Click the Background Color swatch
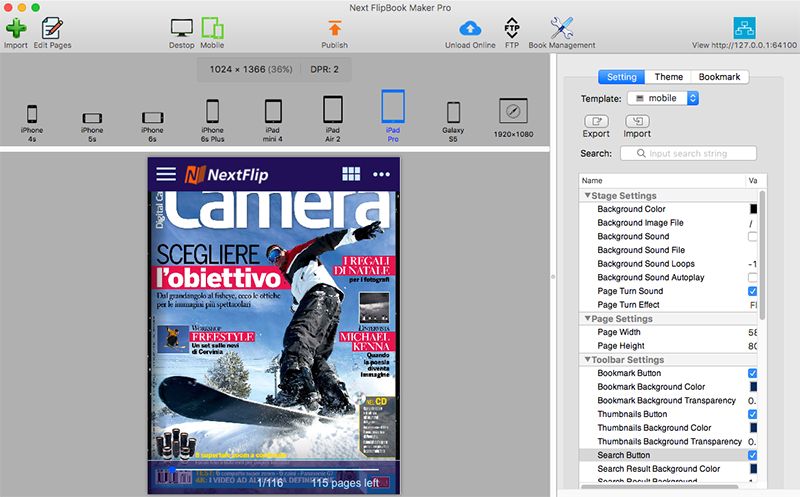Screen dimensions: 800x497 tap(754, 209)
